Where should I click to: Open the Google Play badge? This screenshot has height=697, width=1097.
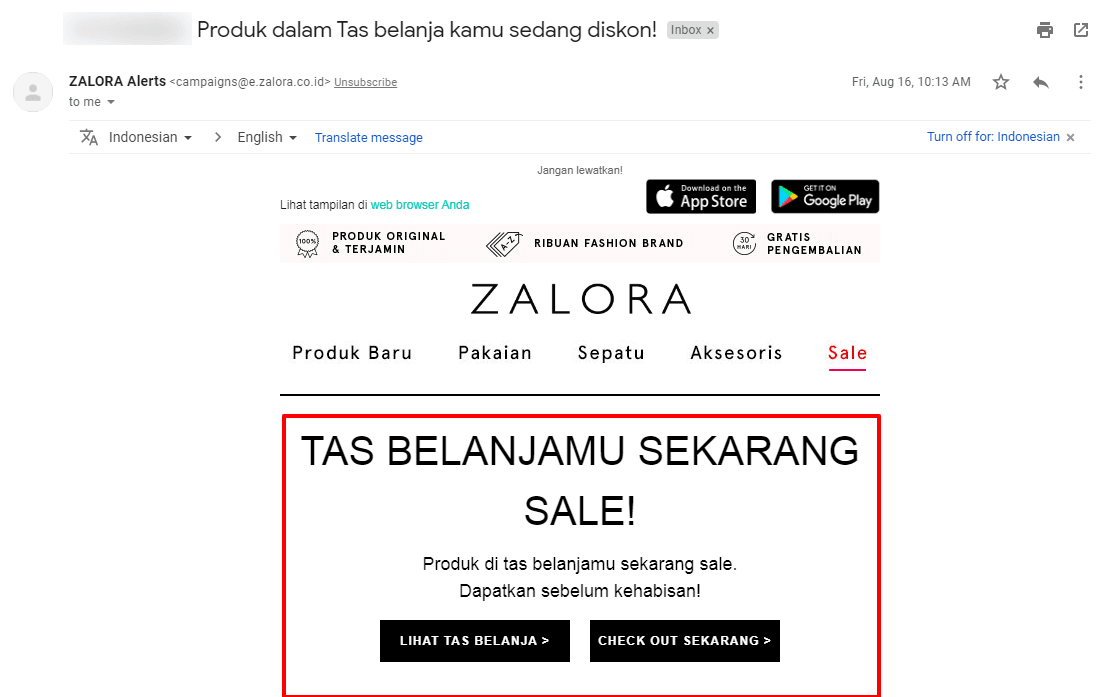(x=825, y=197)
